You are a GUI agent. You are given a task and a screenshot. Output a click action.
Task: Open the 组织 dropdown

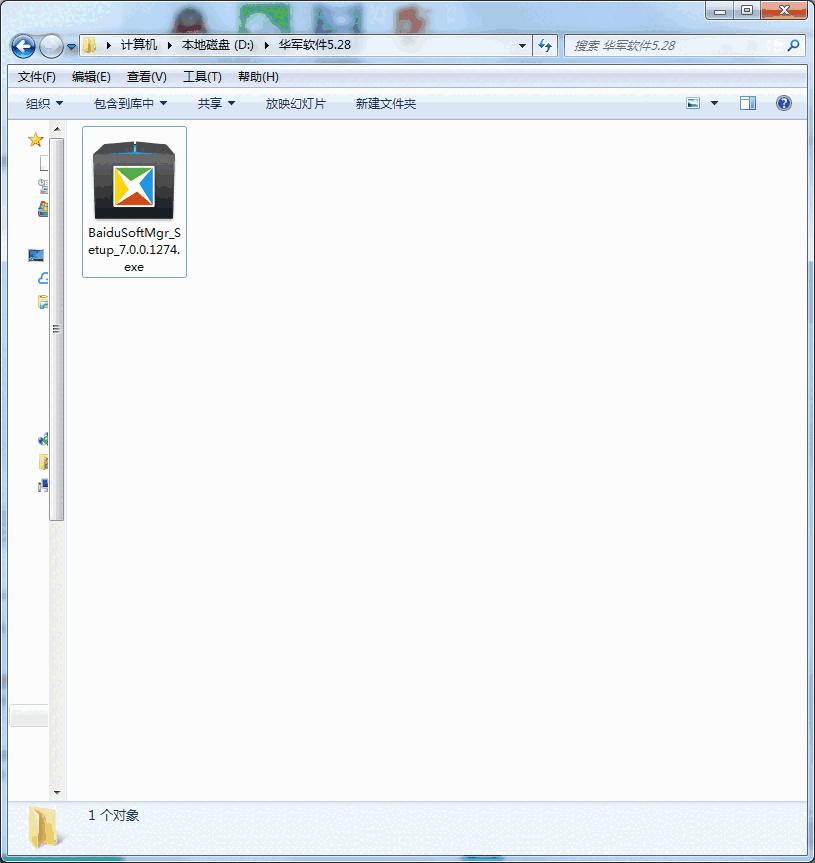tap(44, 103)
